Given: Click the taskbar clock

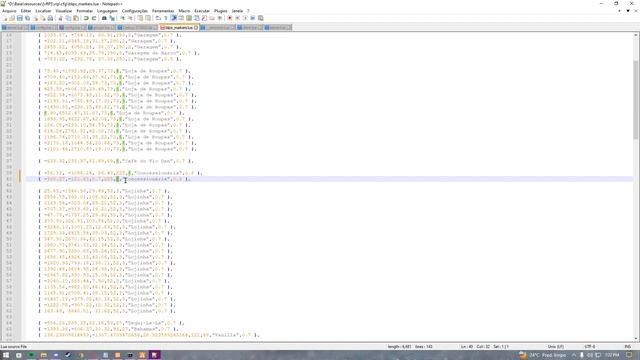Looking at the screenshot, I should (611, 355).
